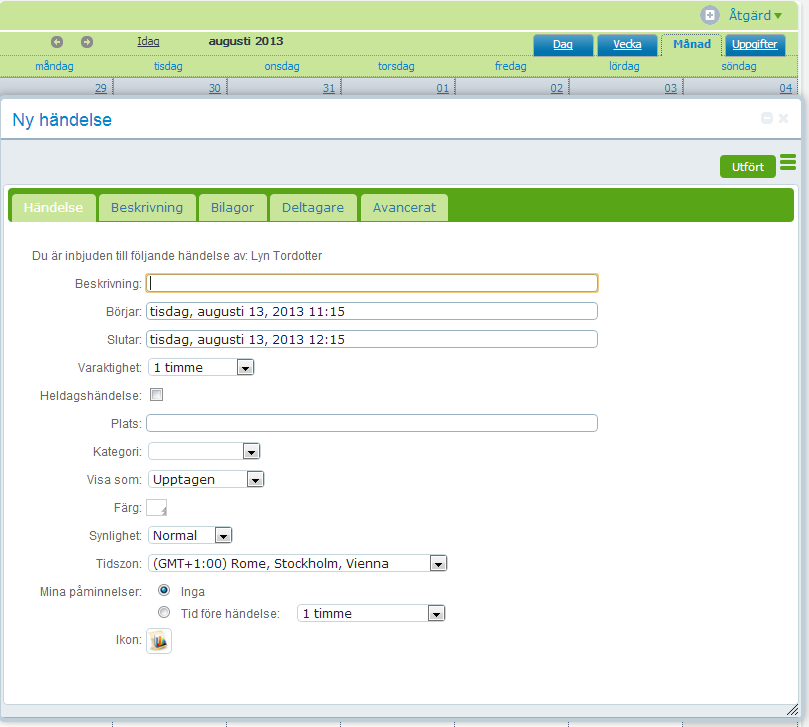Image resolution: width=809 pixels, height=727 pixels.
Task: Focus the Beskrivning text field
Action: 372,283
